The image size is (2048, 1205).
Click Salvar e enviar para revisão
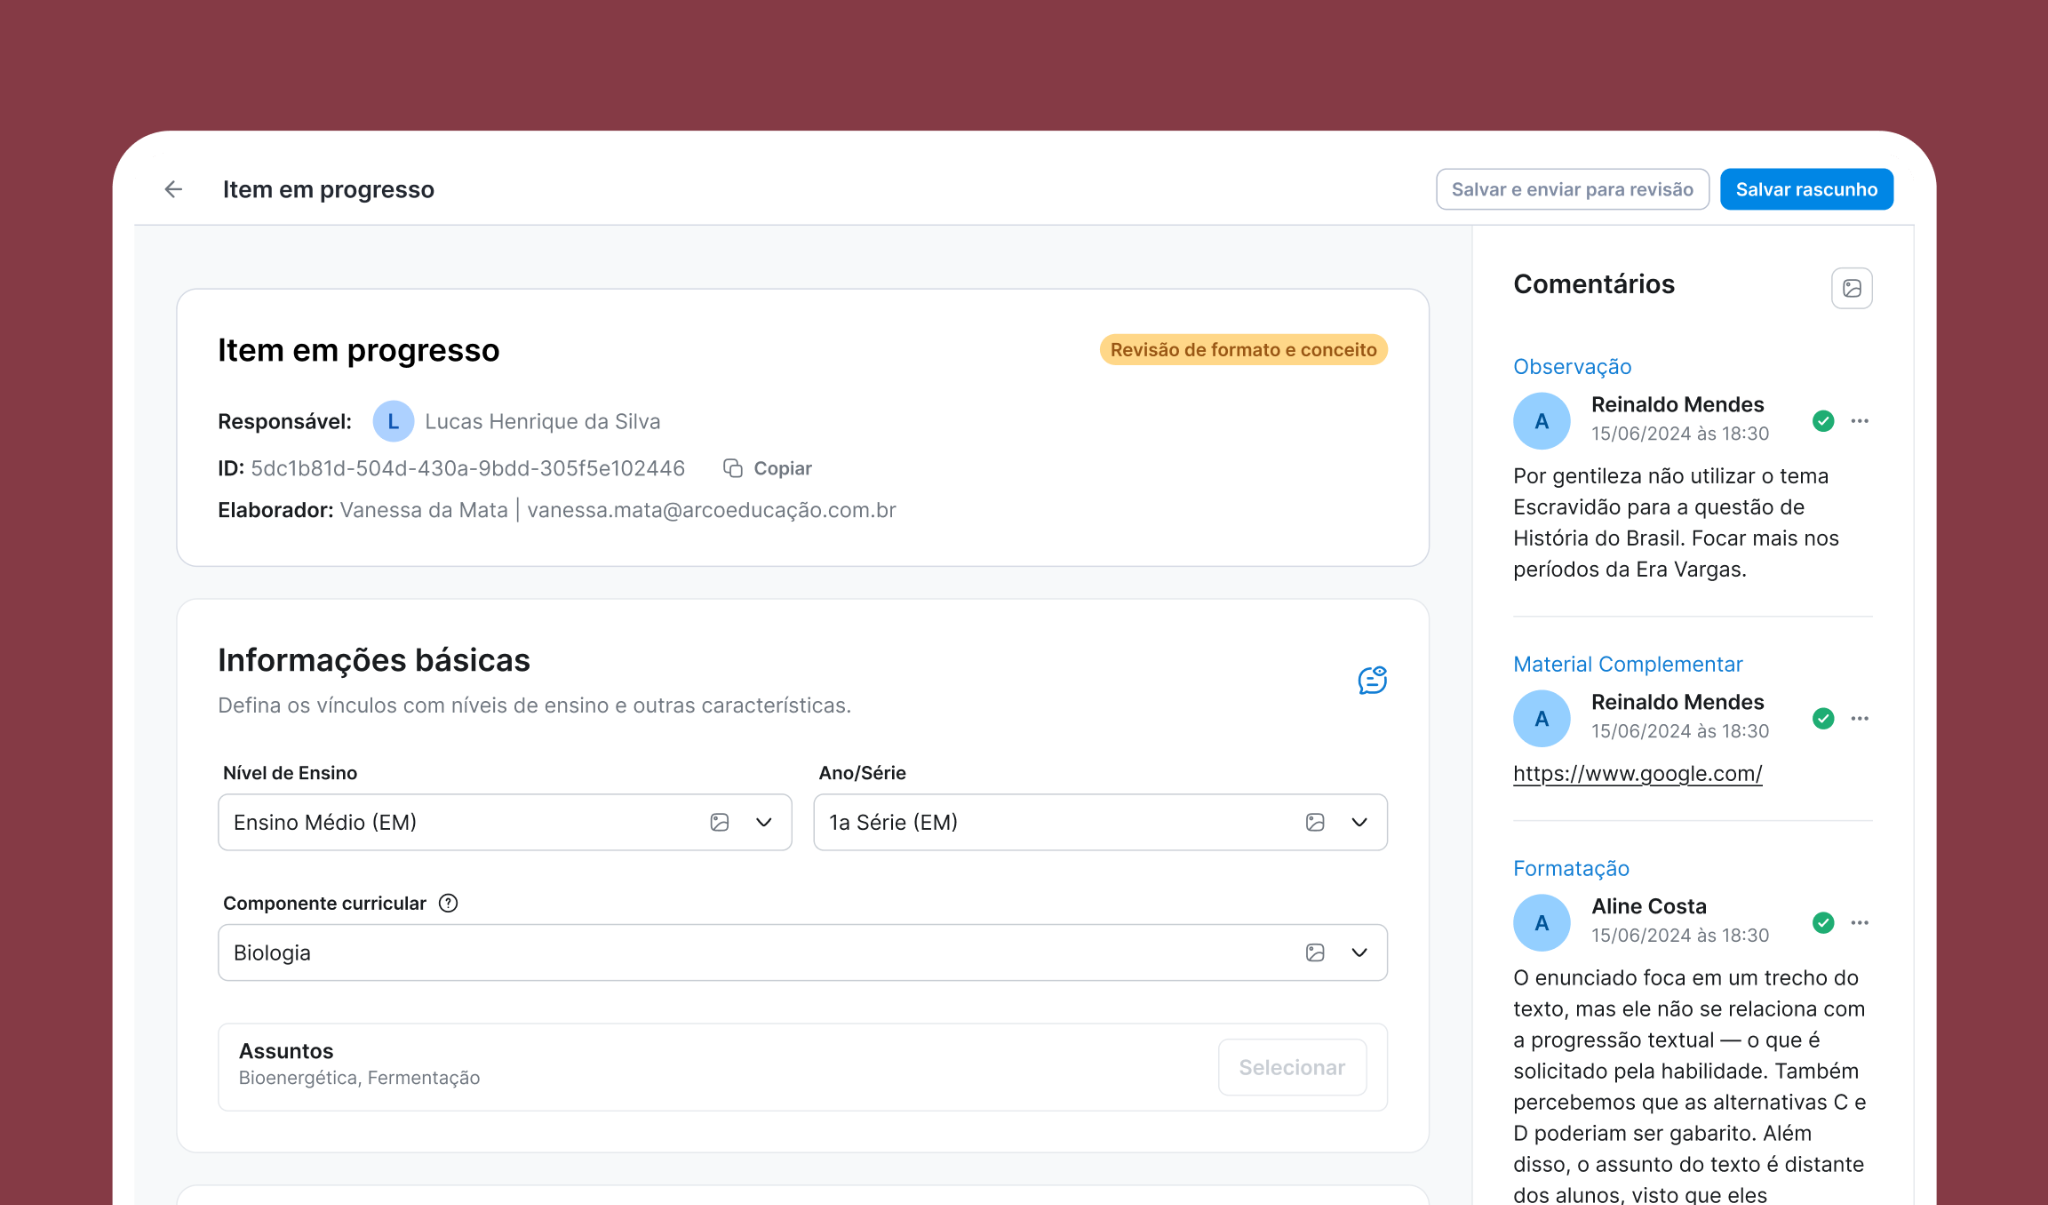(x=1572, y=189)
